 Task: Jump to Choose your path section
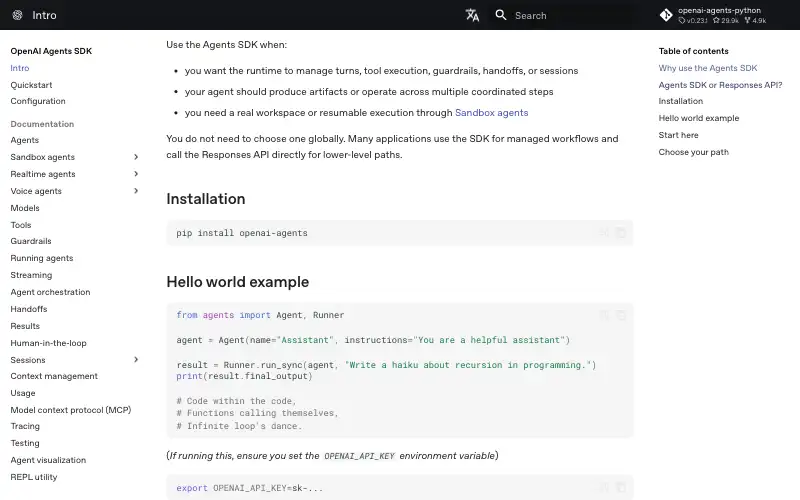[x=693, y=152]
